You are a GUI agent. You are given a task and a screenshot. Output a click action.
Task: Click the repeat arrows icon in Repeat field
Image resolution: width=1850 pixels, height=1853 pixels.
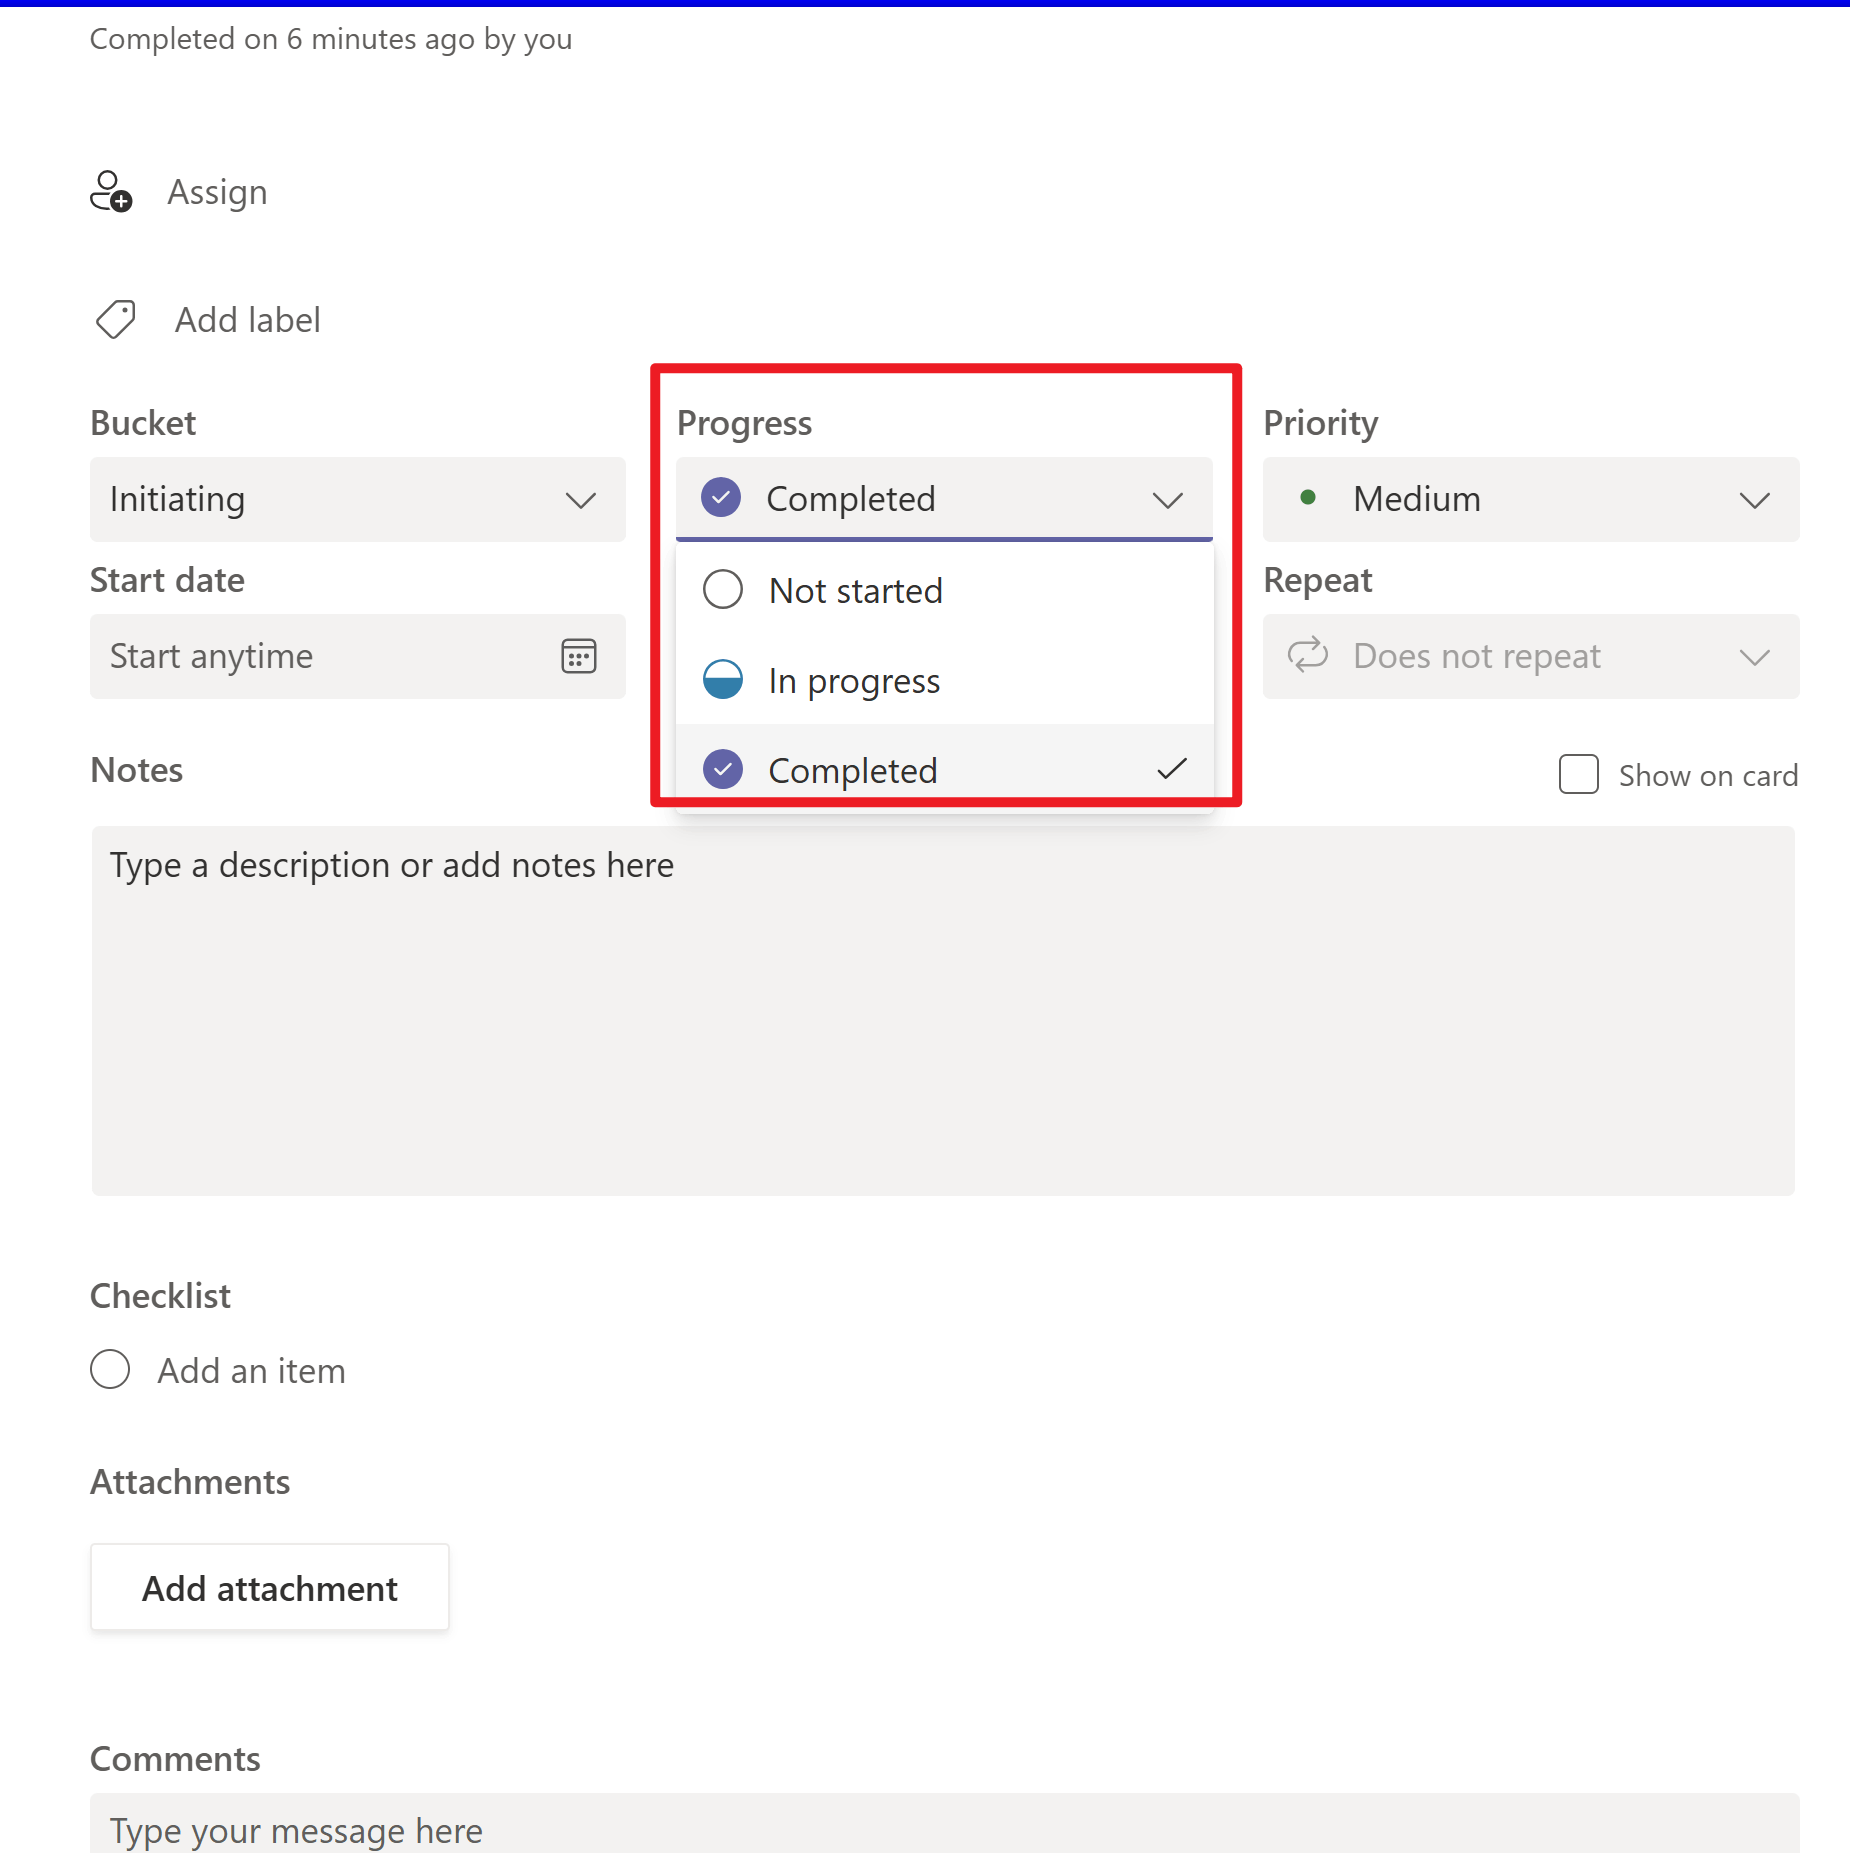[x=1308, y=656]
